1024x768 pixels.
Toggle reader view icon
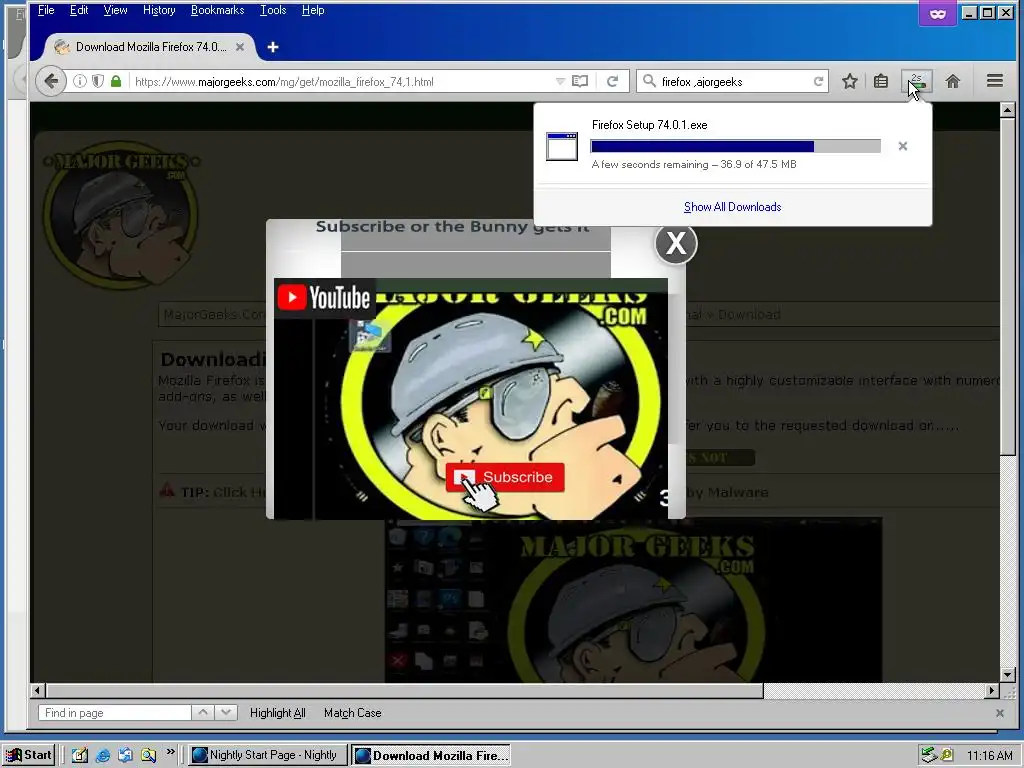580,81
